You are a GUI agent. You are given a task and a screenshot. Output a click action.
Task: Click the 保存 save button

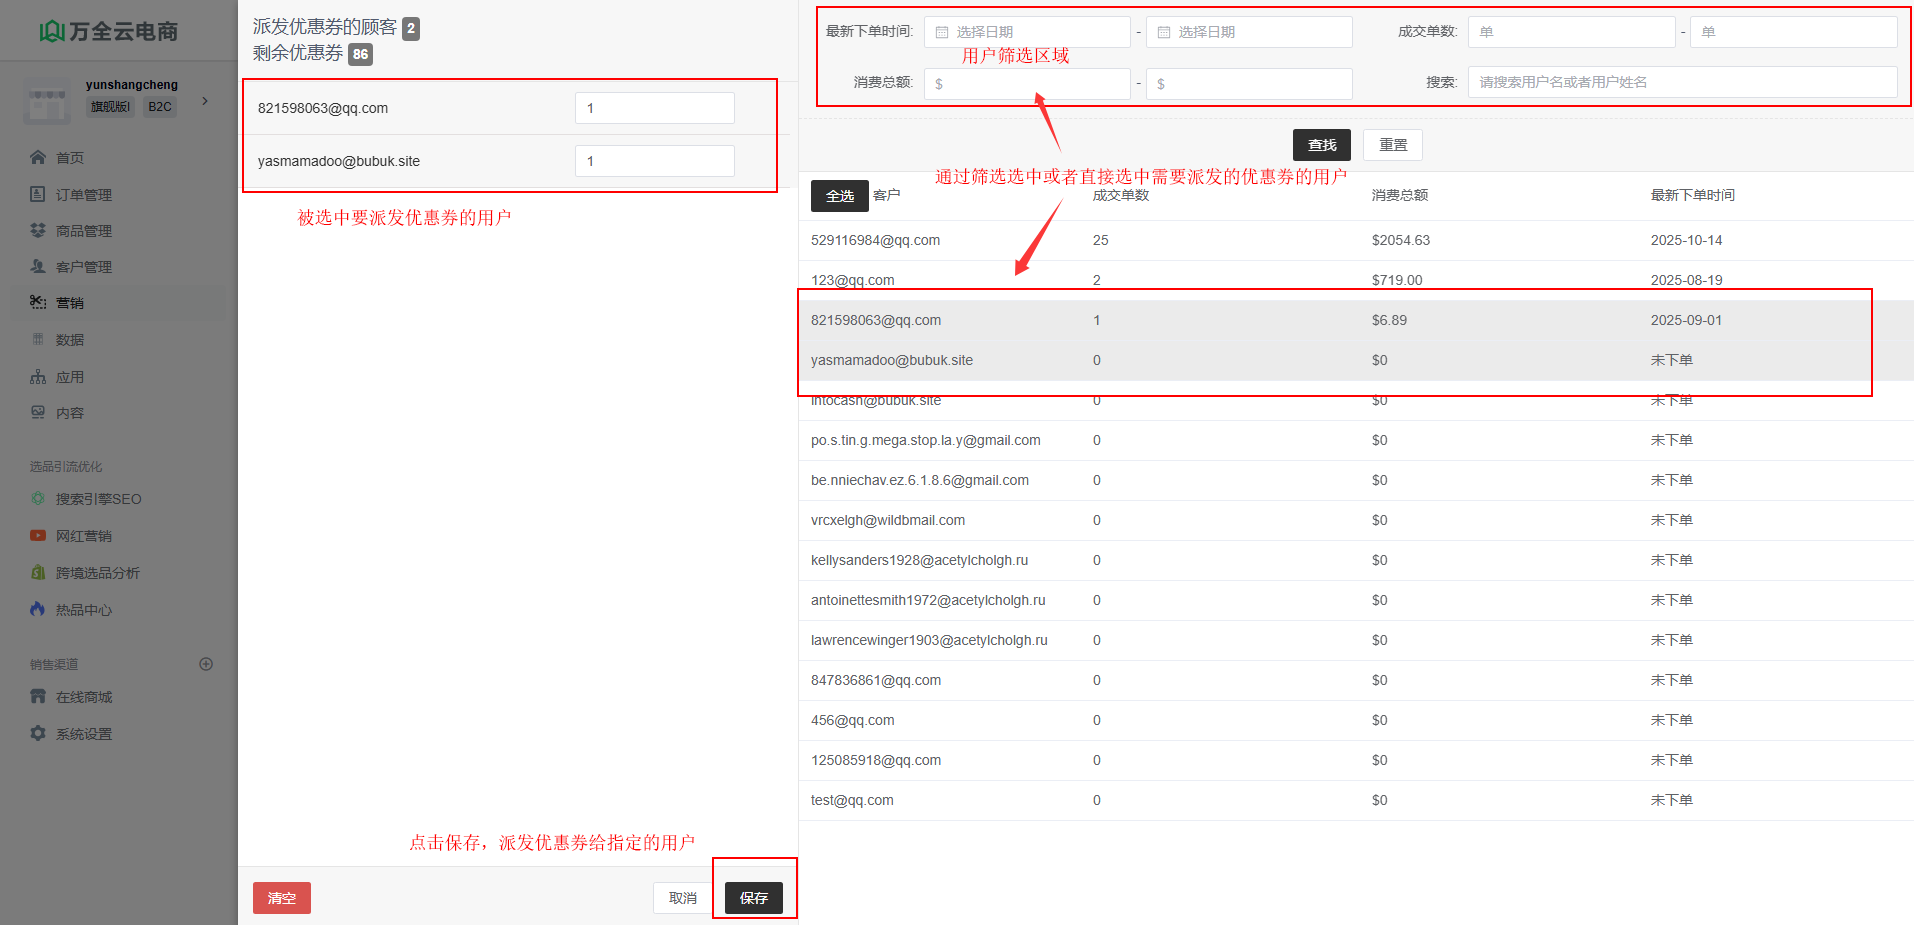[753, 898]
